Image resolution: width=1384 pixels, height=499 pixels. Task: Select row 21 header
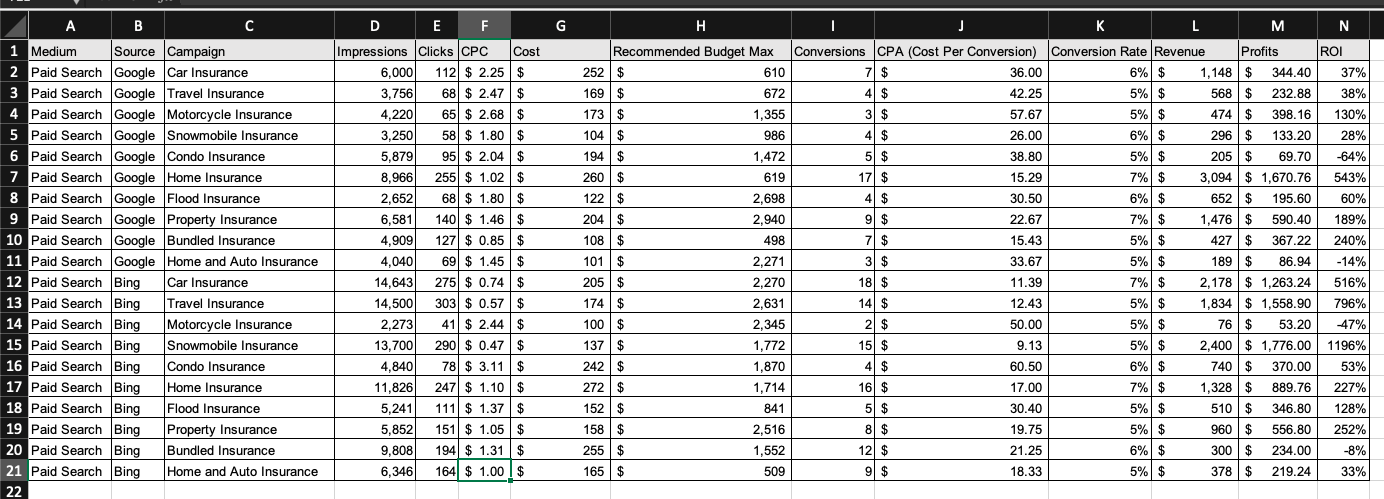14,471
